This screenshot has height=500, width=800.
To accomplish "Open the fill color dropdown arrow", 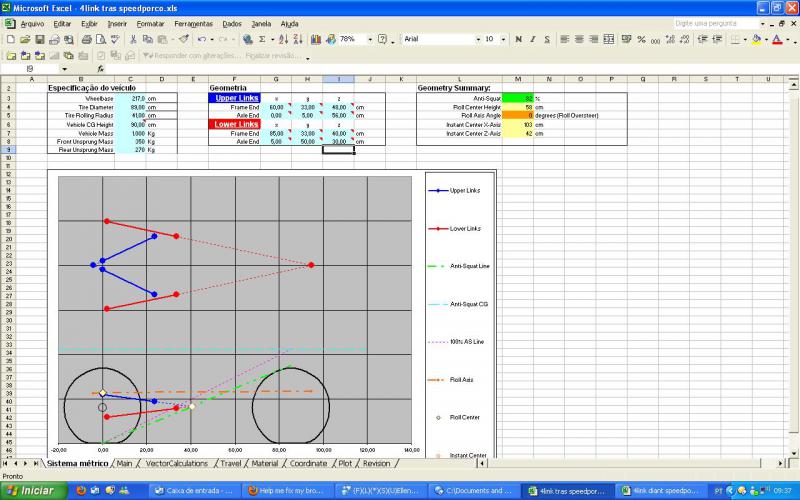I will (766, 39).
